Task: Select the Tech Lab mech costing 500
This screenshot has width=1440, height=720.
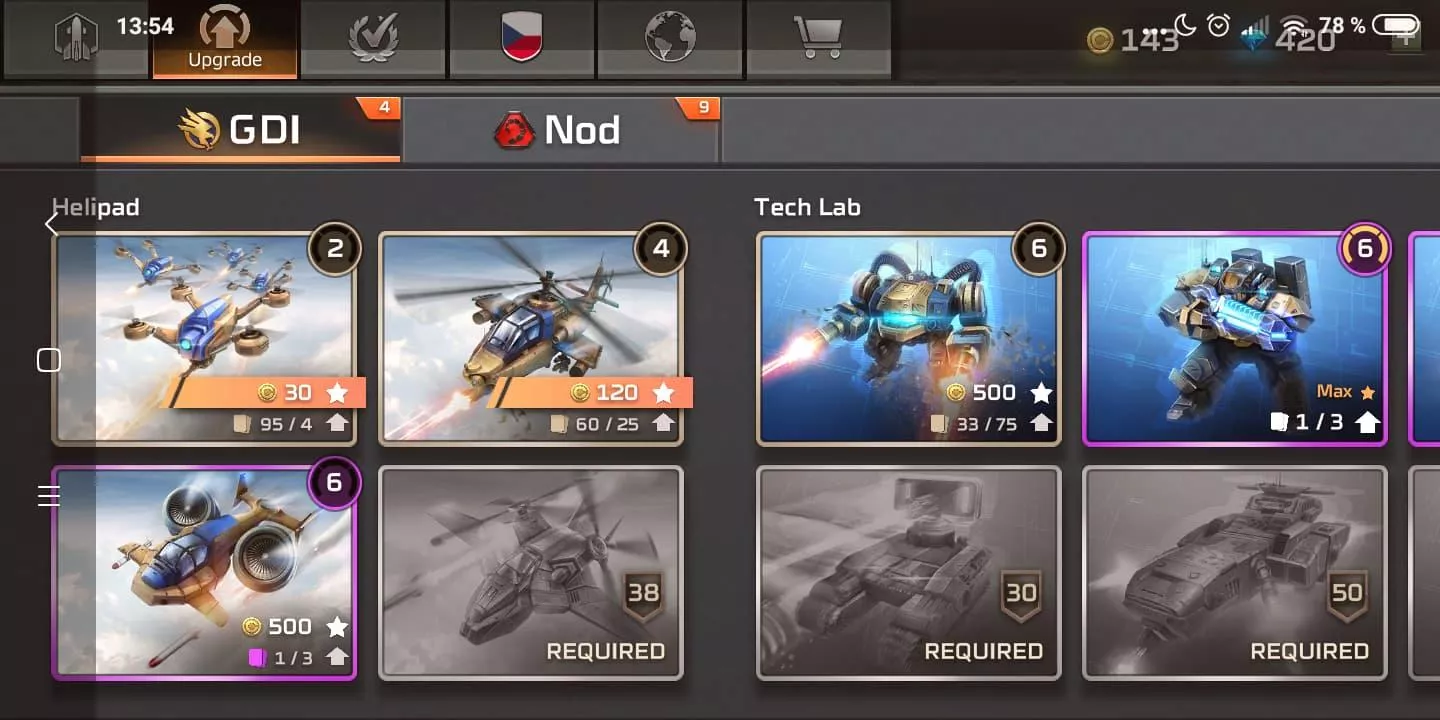Action: (x=909, y=338)
